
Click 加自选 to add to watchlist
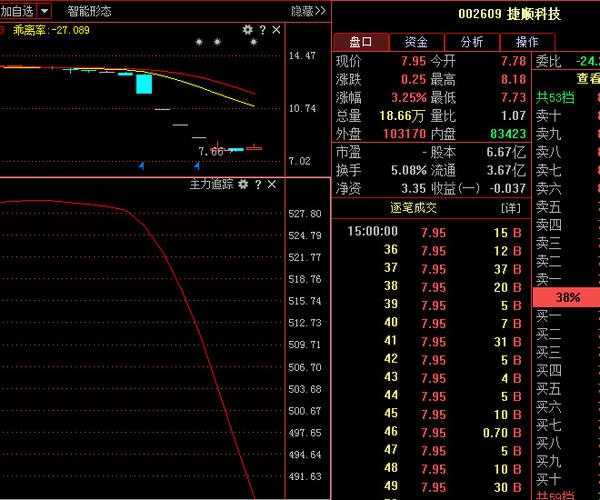click(x=17, y=11)
